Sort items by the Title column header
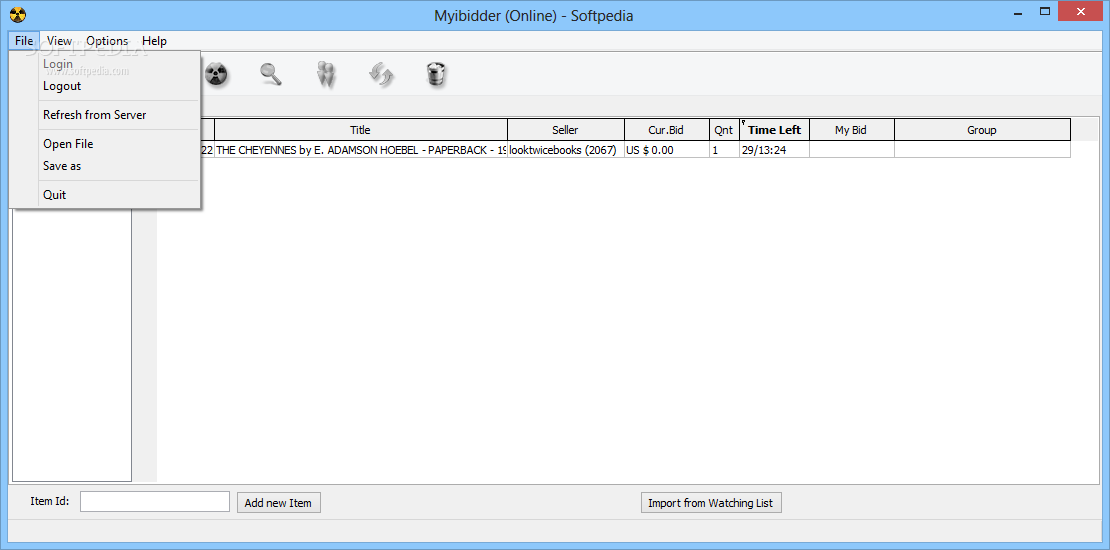 (361, 130)
